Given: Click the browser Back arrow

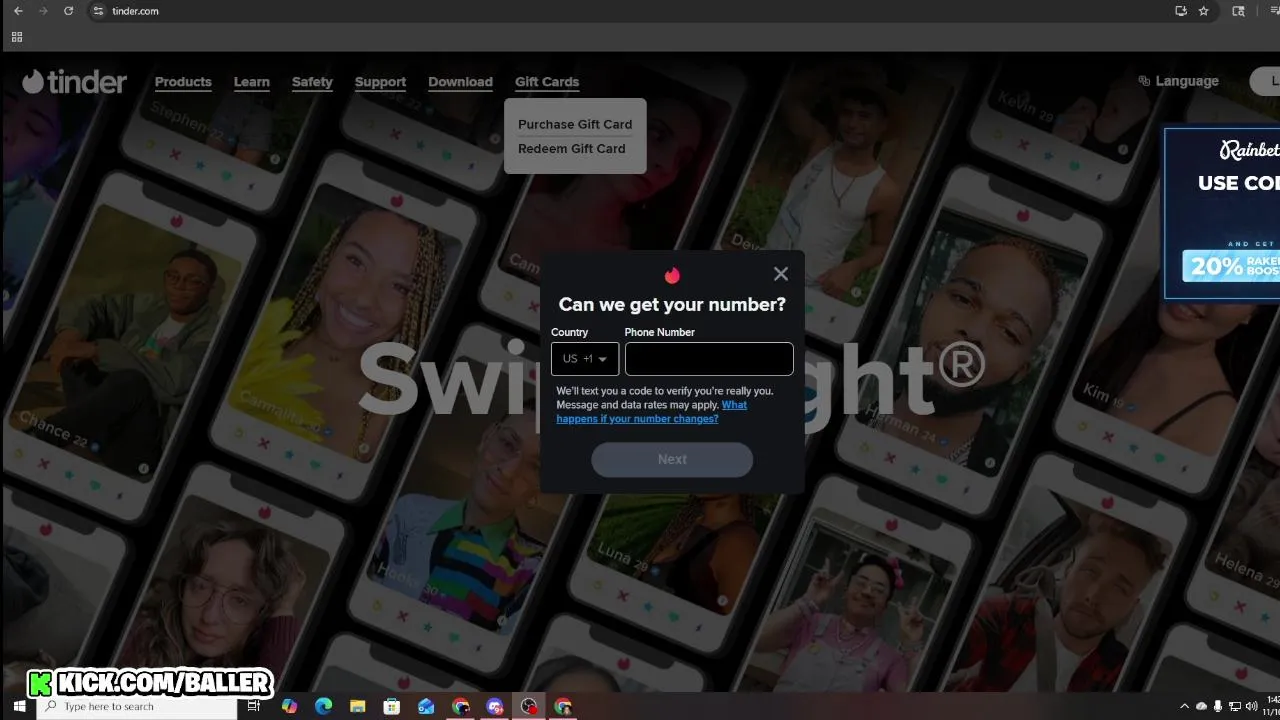Looking at the screenshot, I should pos(18,11).
